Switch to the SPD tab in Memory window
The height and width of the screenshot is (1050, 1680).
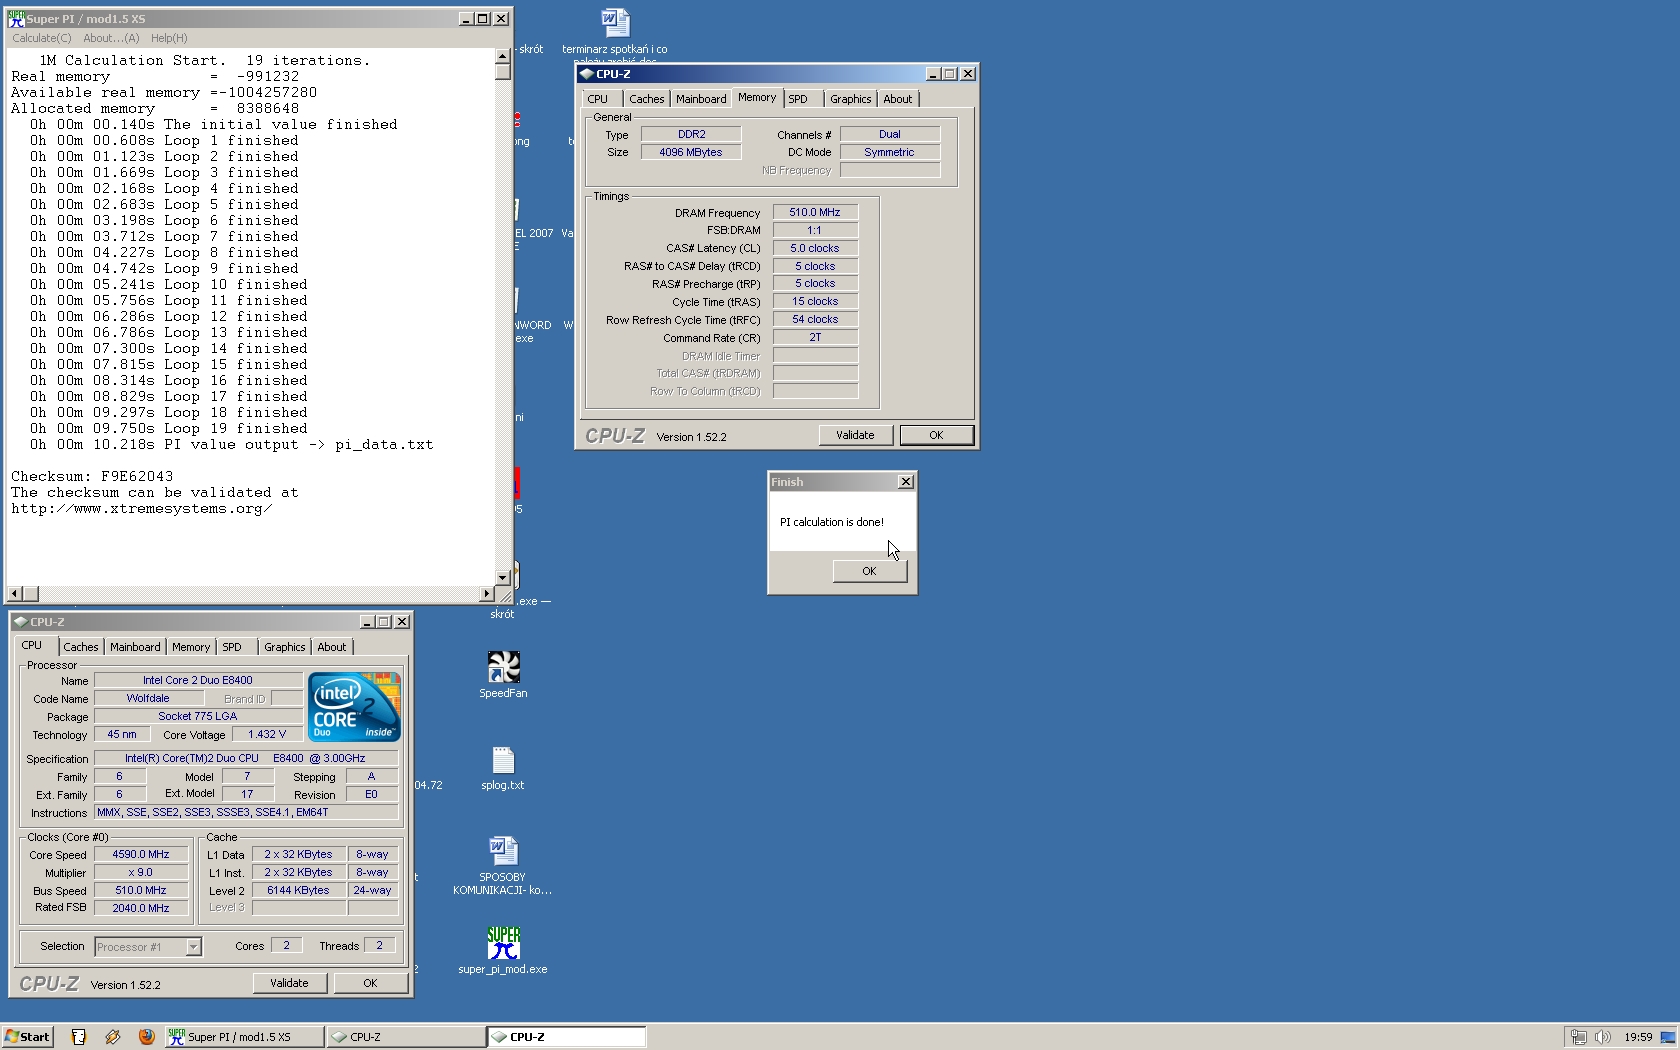(798, 99)
